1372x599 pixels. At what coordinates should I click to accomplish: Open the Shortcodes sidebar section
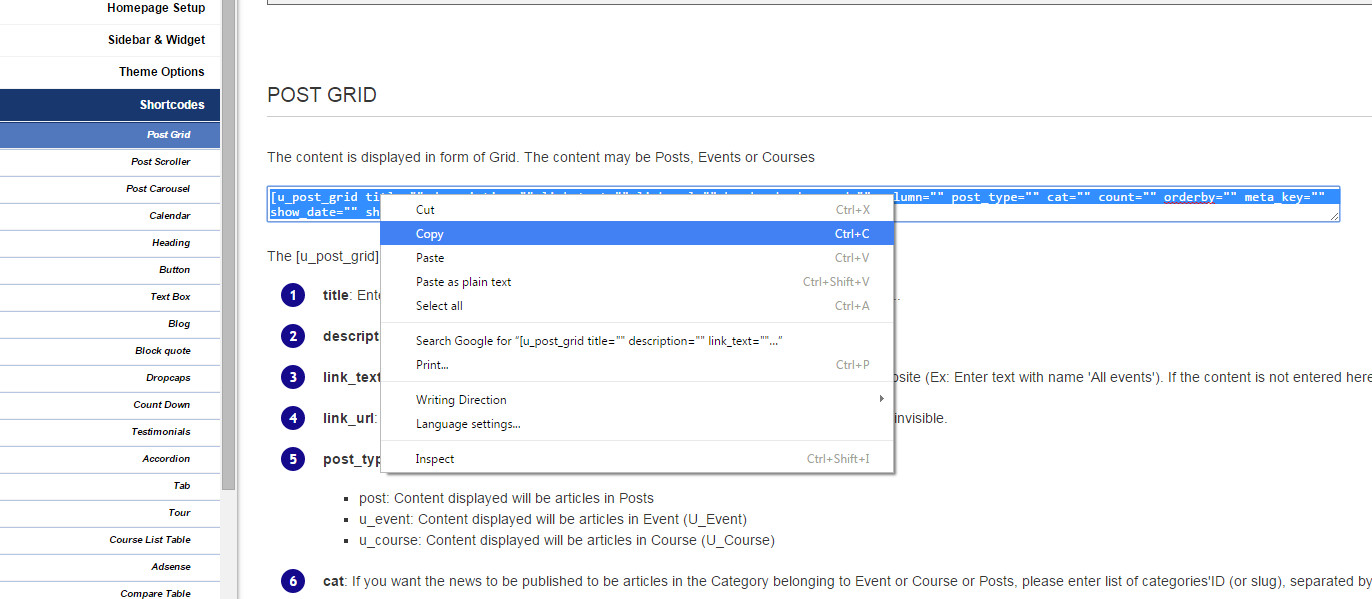tap(172, 105)
